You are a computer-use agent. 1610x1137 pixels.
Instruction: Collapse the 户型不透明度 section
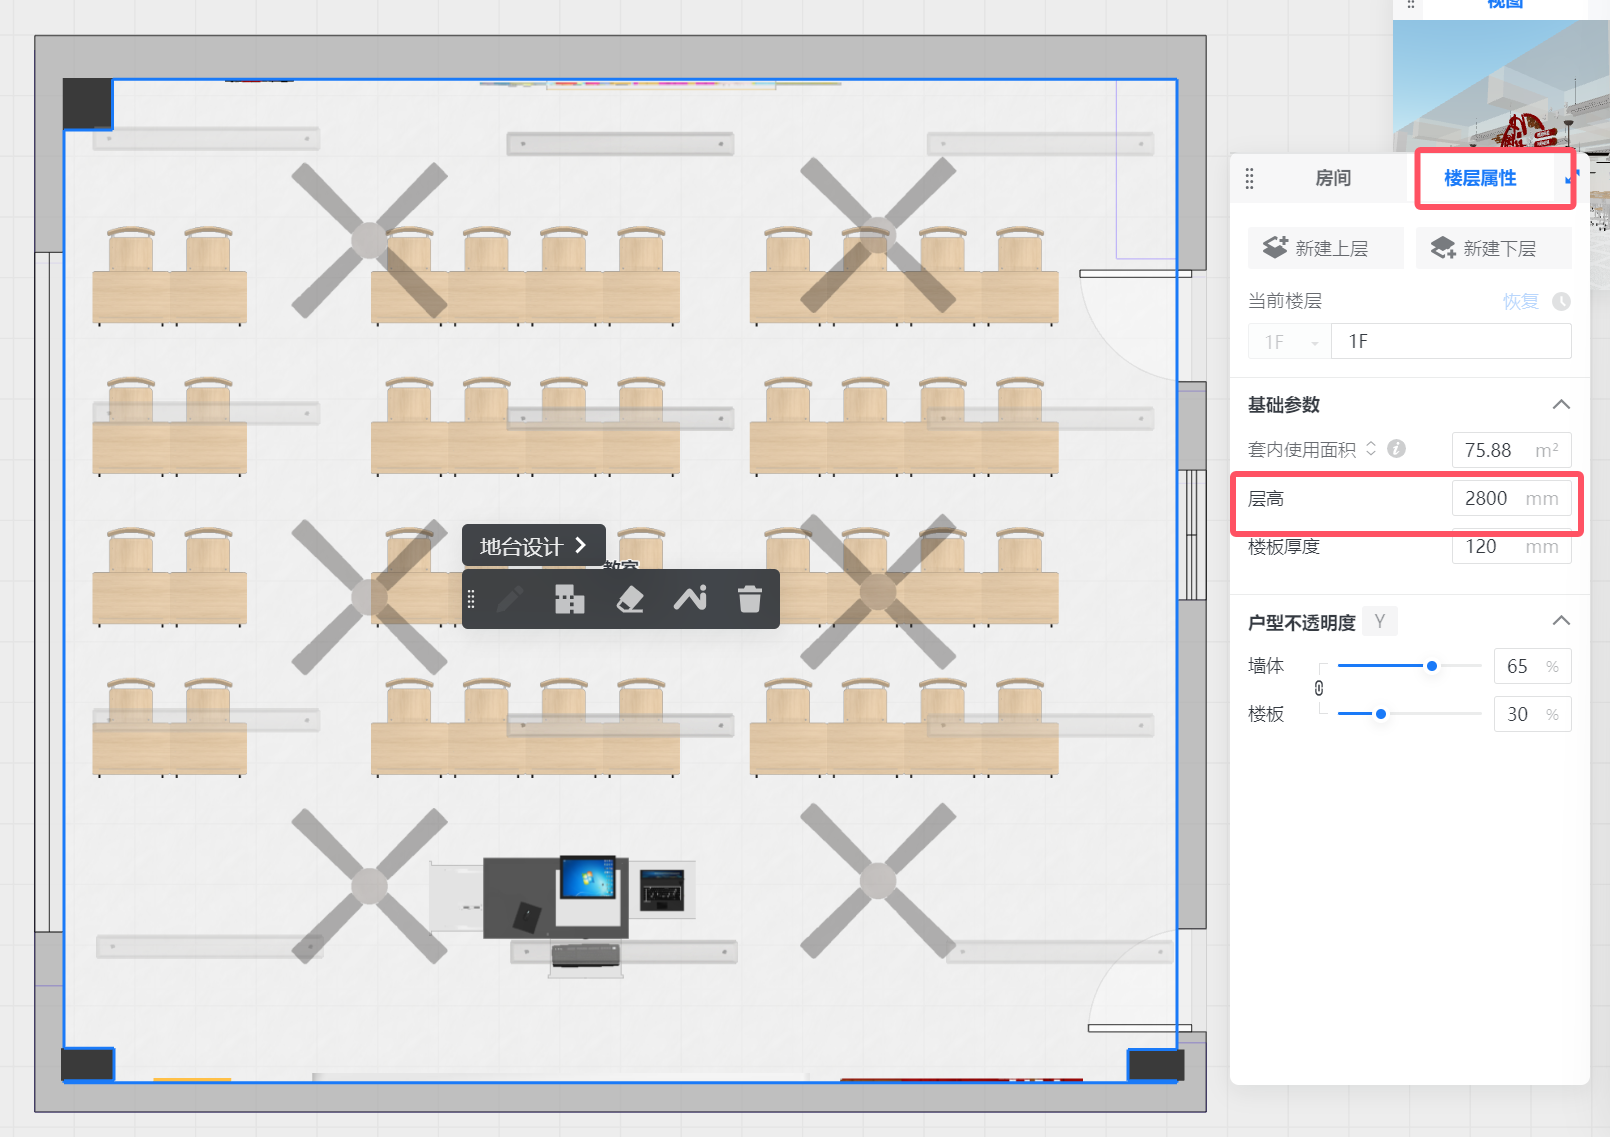pyautogui.click(x=1560, y=621)
